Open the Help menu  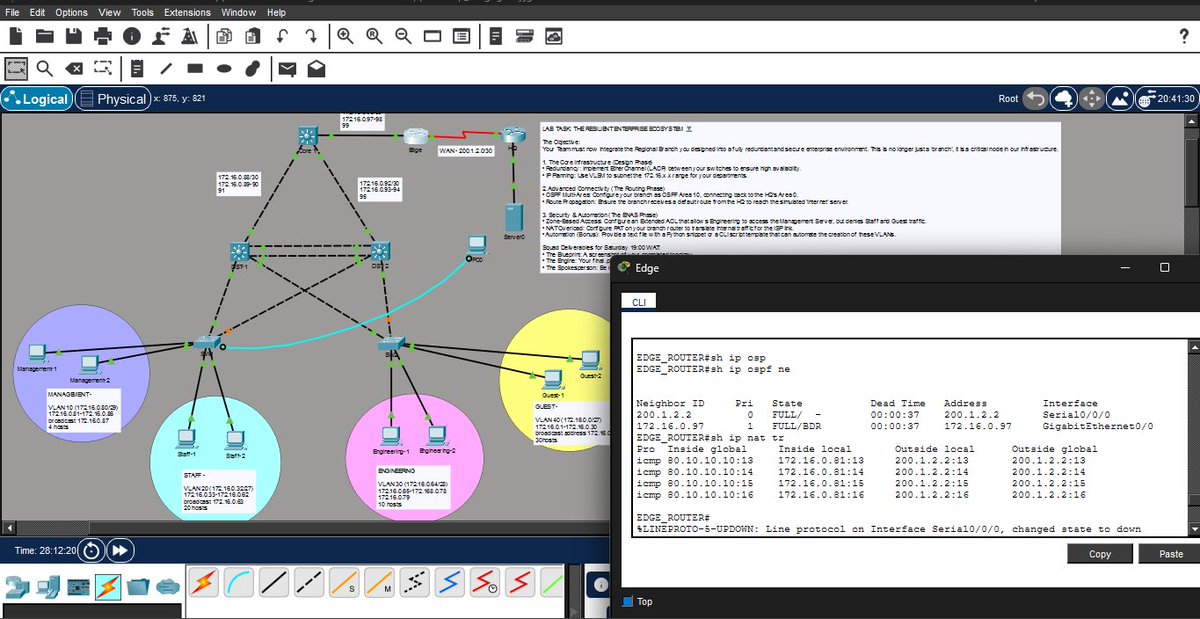tap(277, 12)
